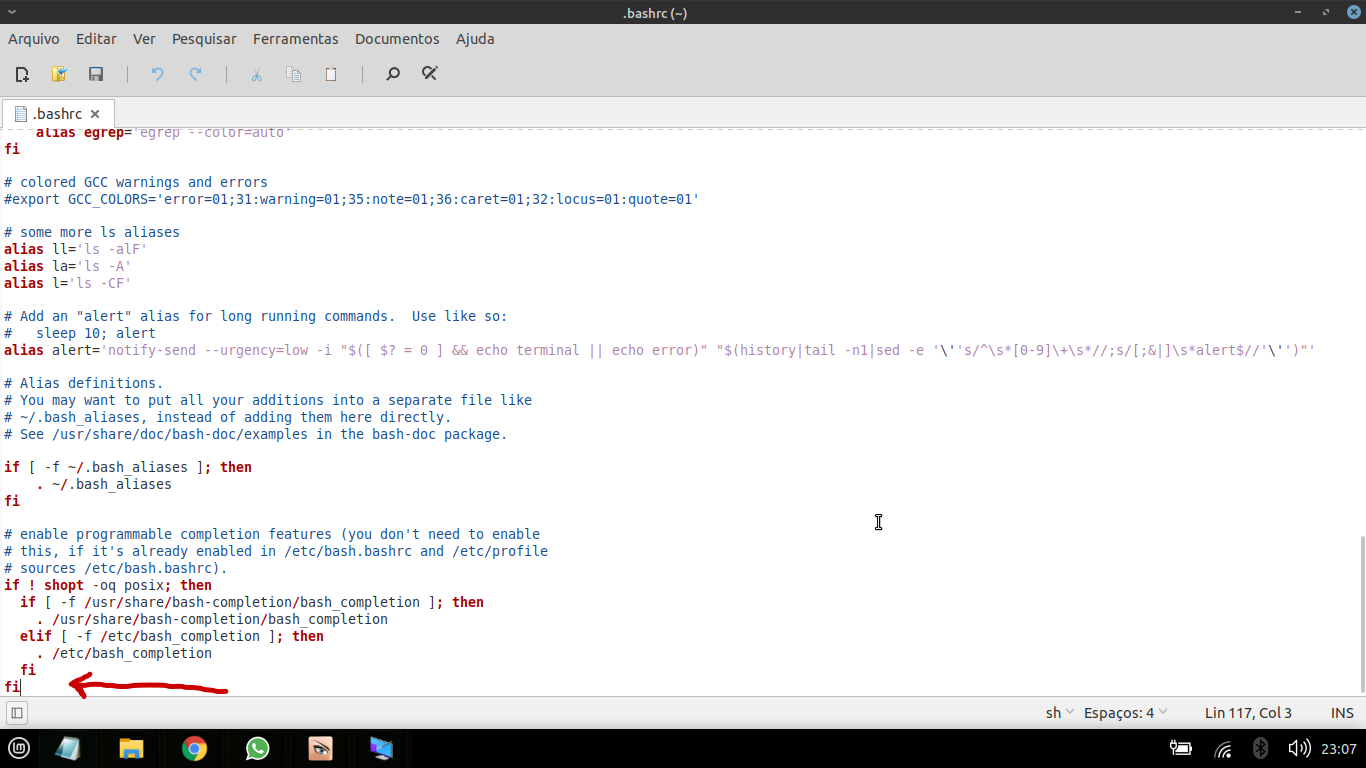The image size is (1366, 768).
Task: Open the Ferramentas menu
Action: pos(295,39)
